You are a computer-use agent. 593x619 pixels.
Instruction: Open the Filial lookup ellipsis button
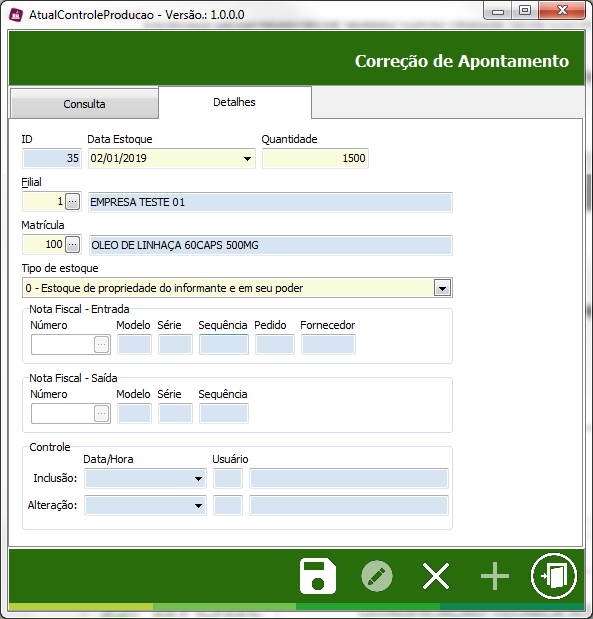click(x=72, y=202)
